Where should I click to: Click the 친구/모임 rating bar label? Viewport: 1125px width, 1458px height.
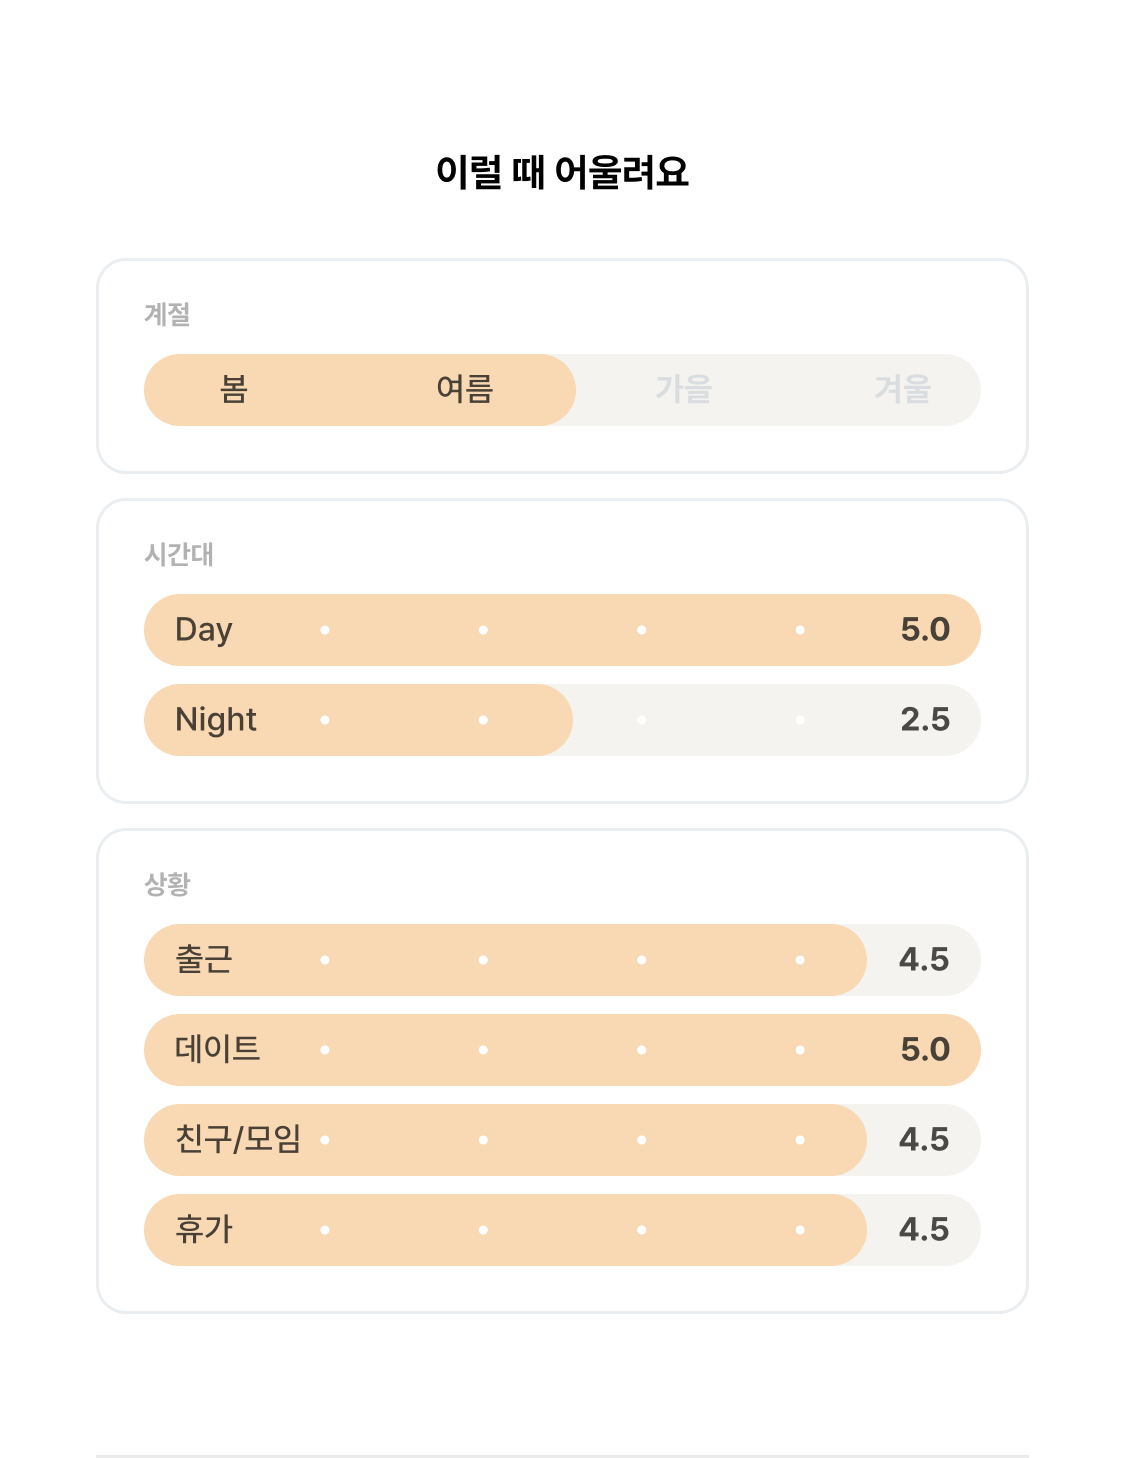point(238,1140)
